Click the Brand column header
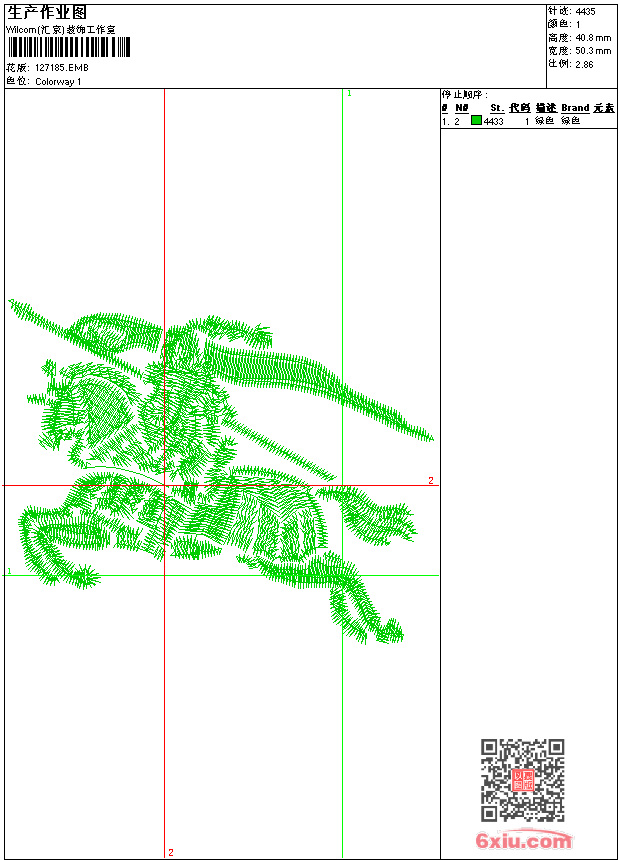 (x=574, y=108)
